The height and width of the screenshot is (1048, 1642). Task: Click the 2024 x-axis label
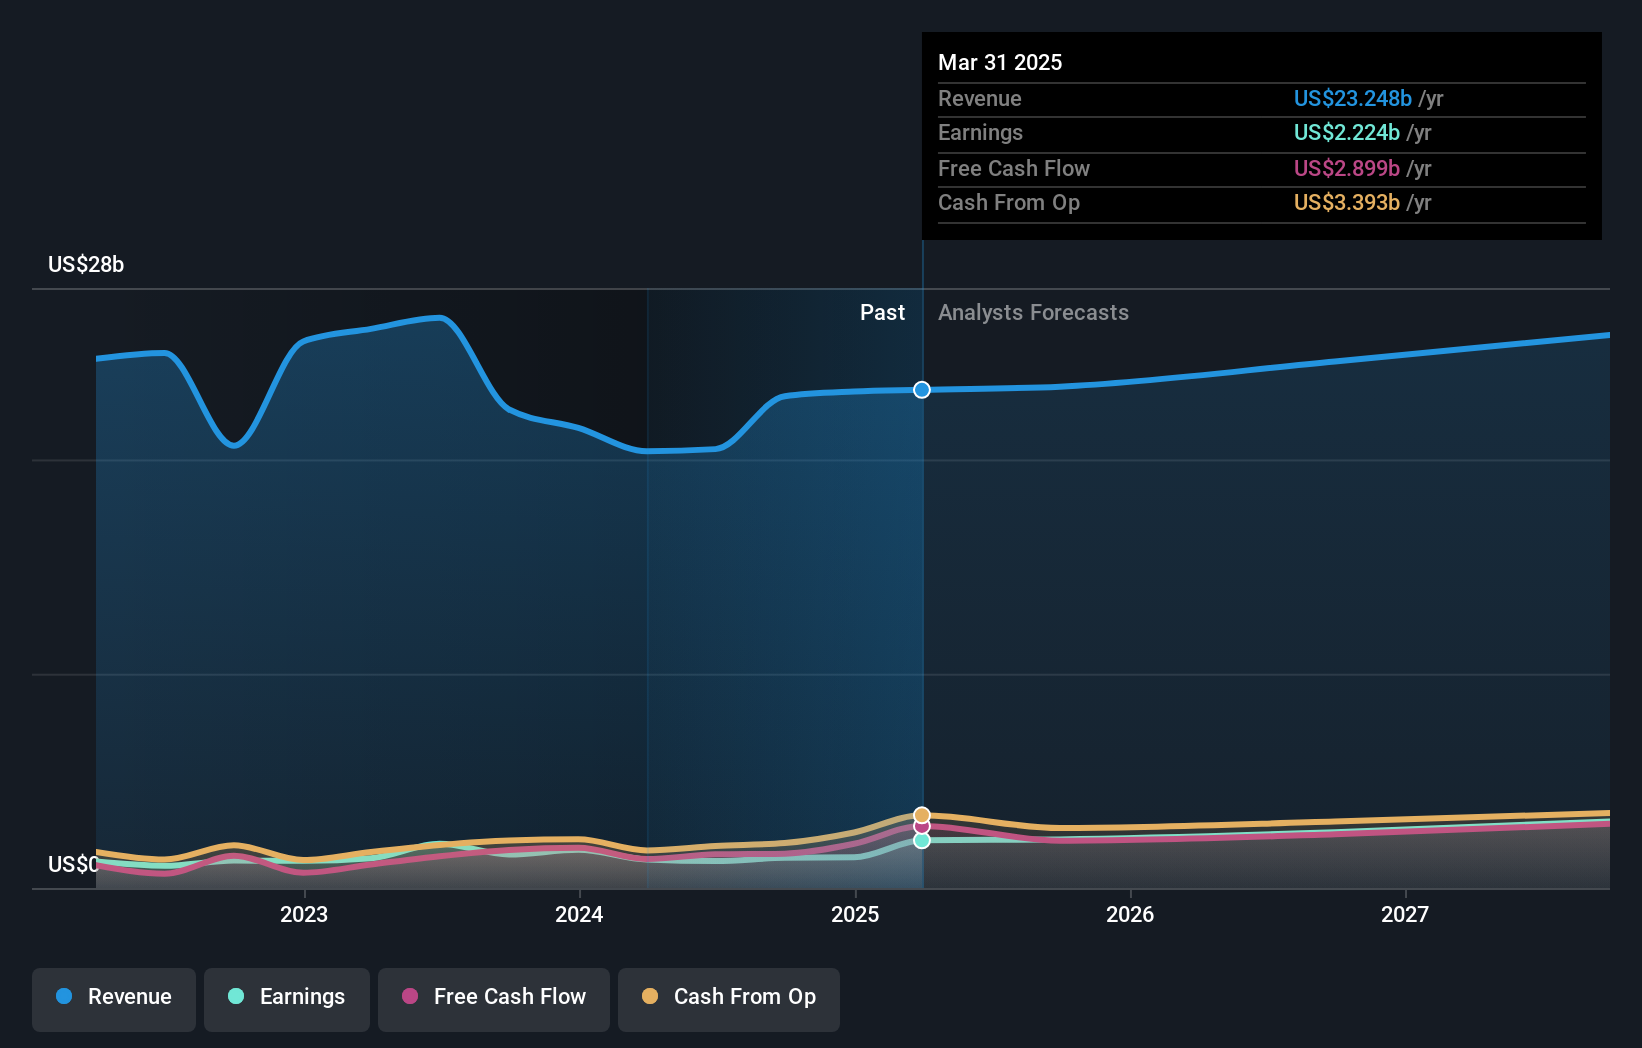tap(579, 914)
